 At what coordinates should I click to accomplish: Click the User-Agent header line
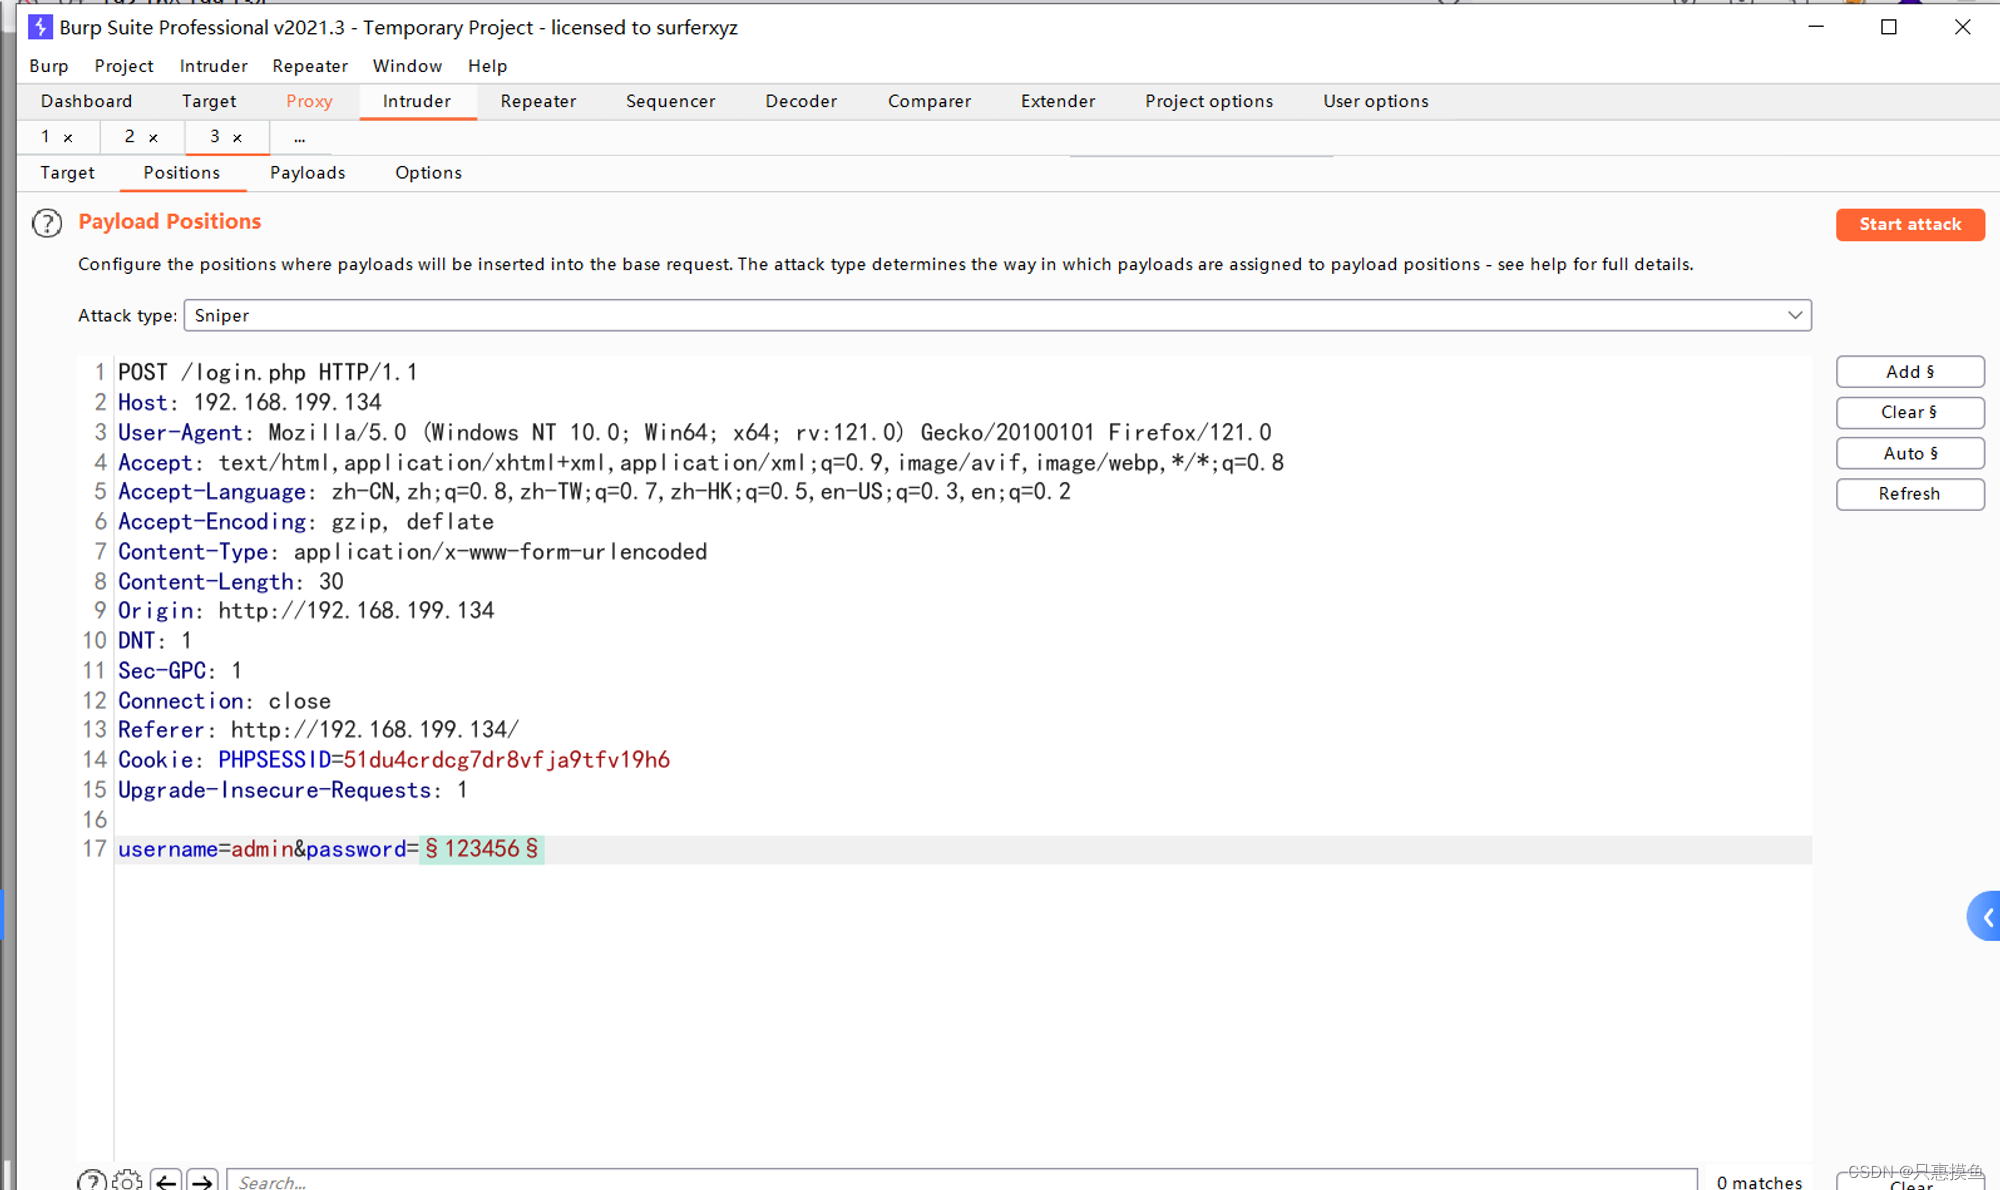[694, 432]
